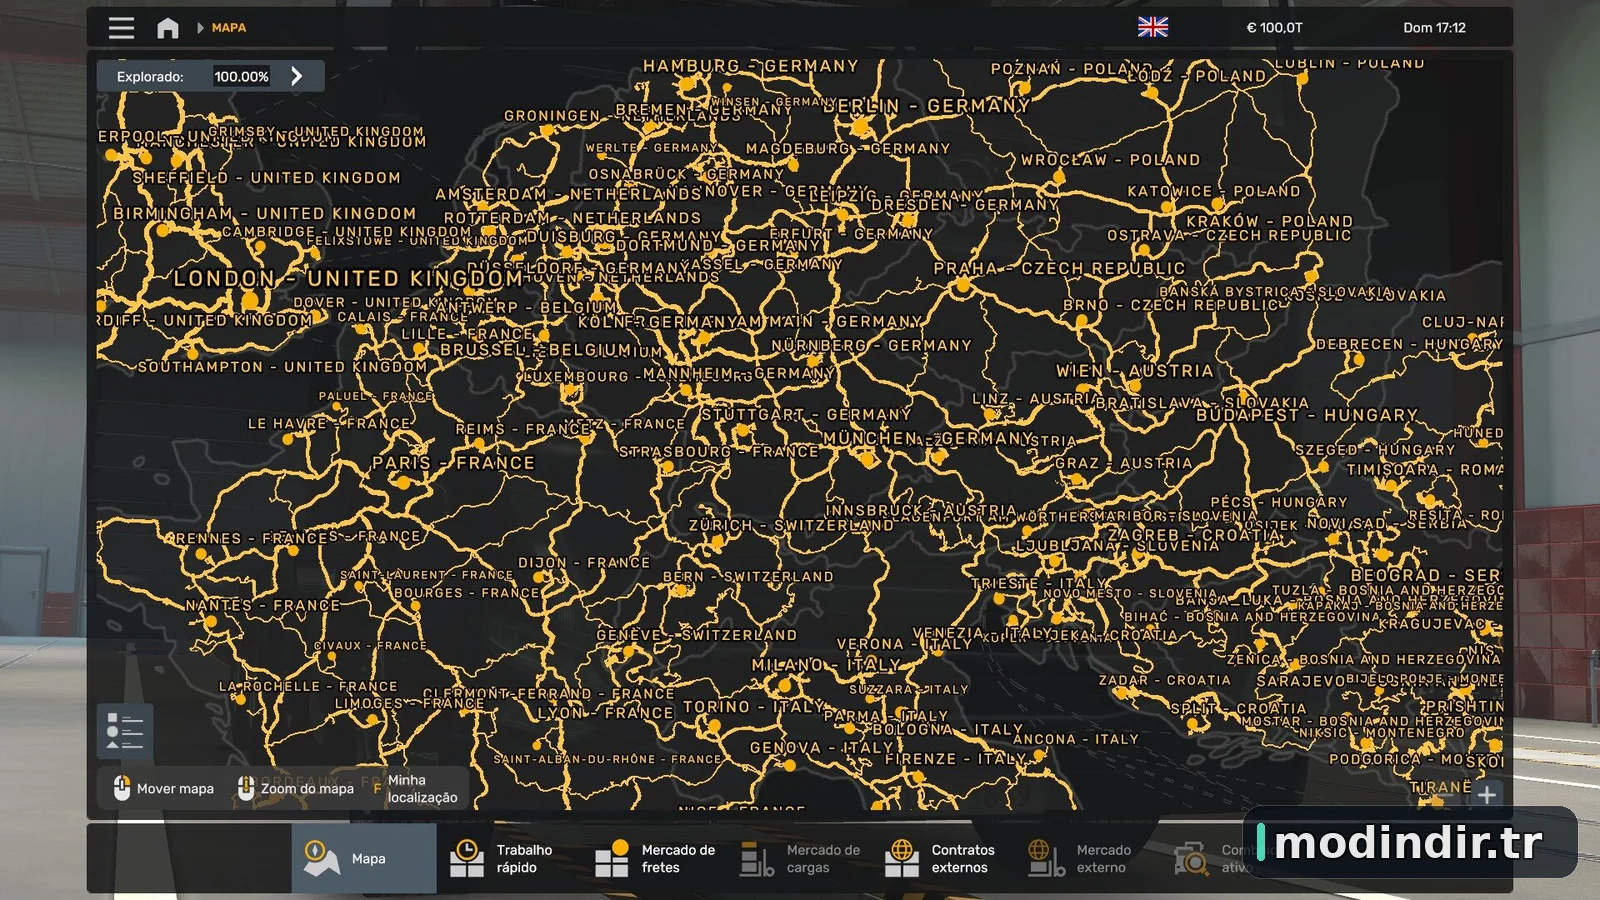Open the Contratos externos tab

pyautogui.click(x=944, y=858)
